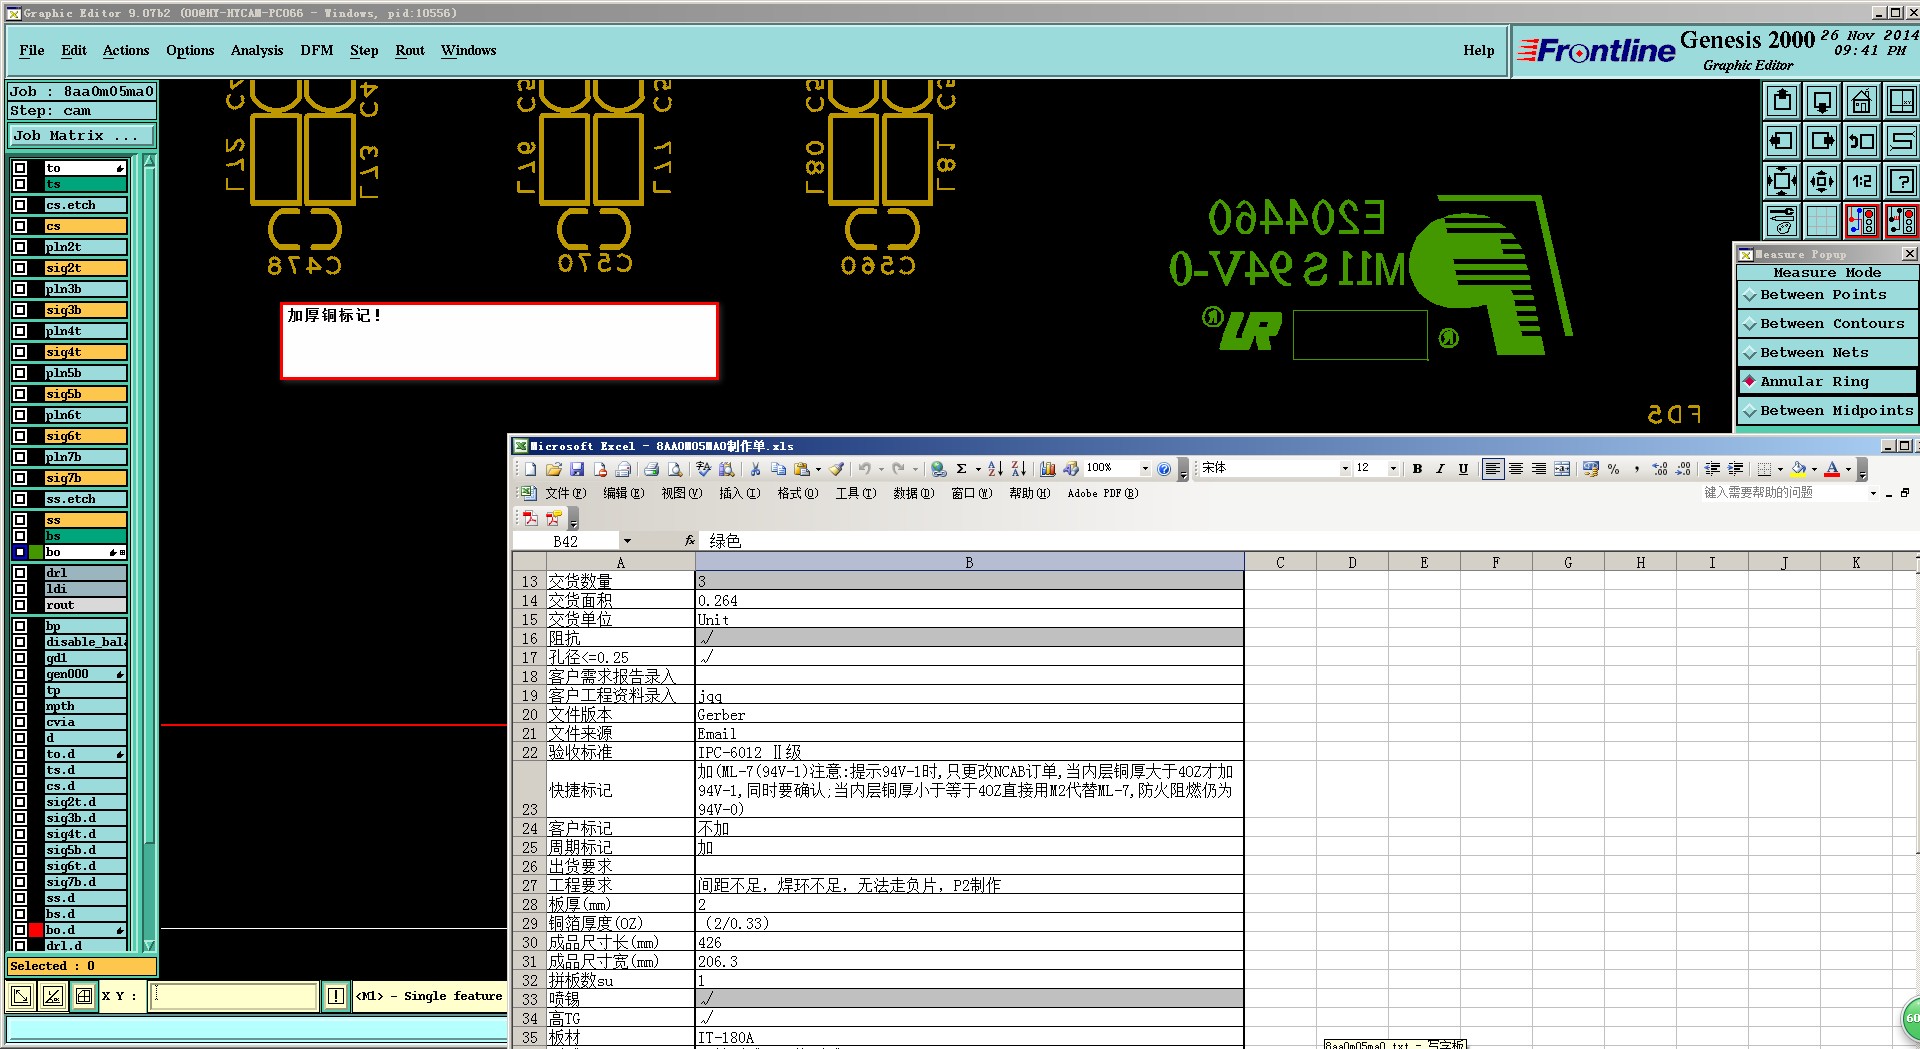Open the Rout menu
1920x1049 pixels.
(410, 51)
